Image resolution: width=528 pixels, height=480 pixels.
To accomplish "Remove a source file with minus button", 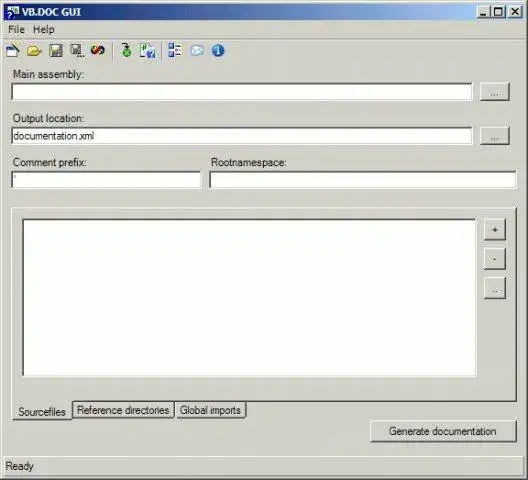I will click(495, 259).
